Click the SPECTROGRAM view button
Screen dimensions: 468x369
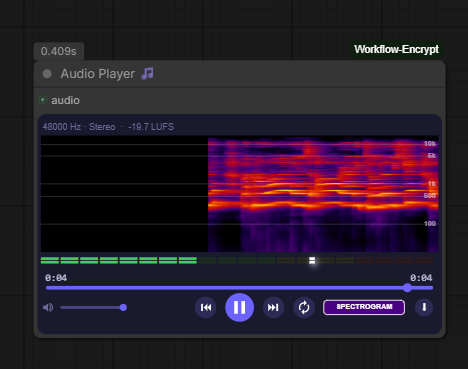pyautogui.click(x=364, y=307)
